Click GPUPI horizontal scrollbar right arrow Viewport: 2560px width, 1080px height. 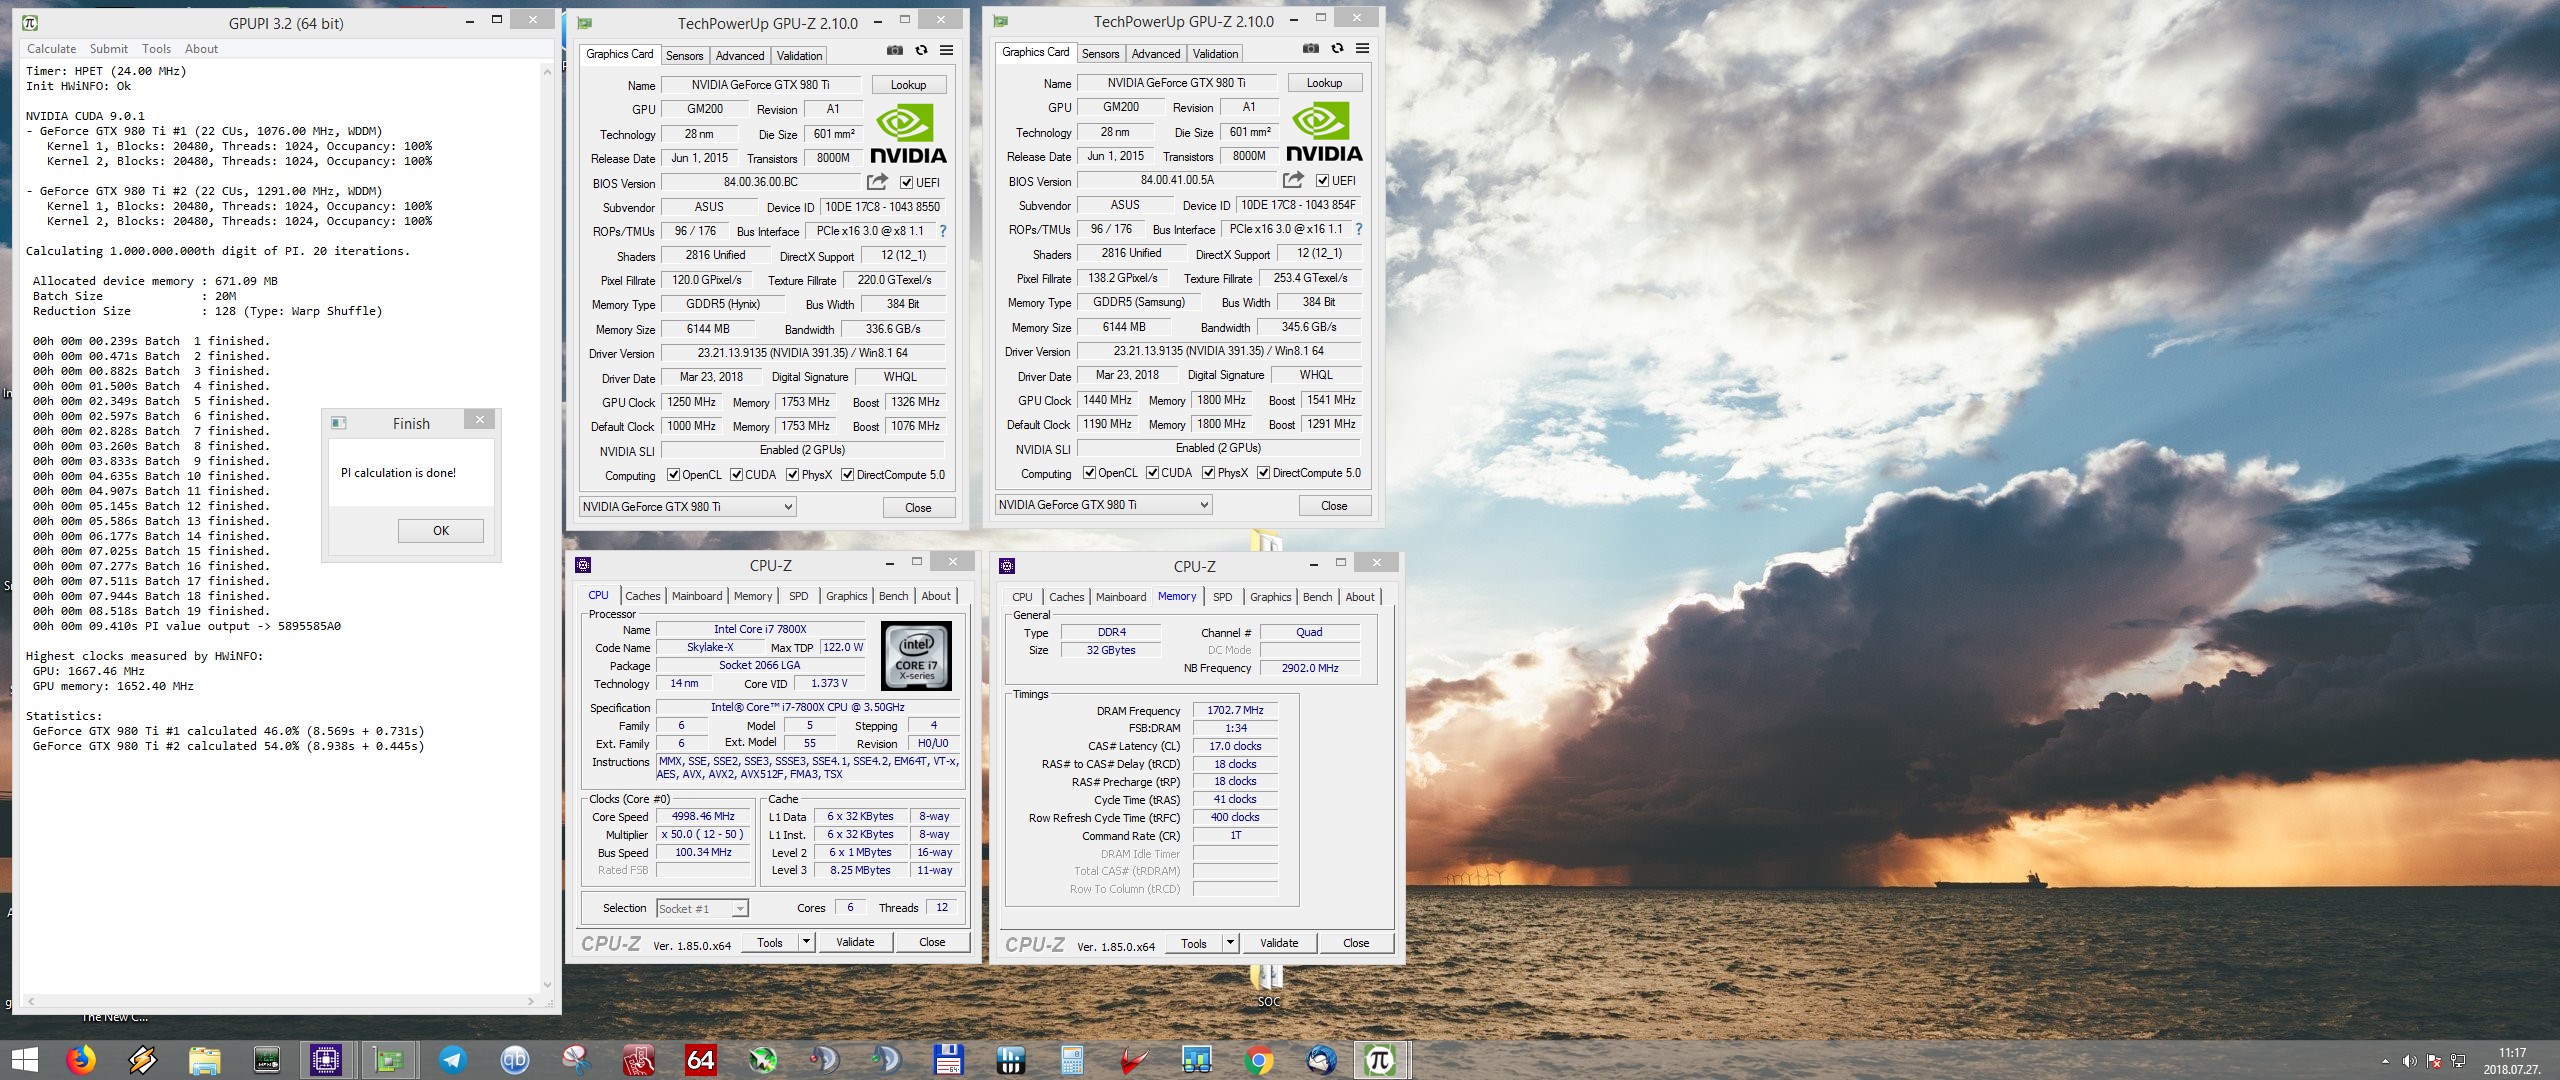pyautogui.click(x=531, y=1001)
